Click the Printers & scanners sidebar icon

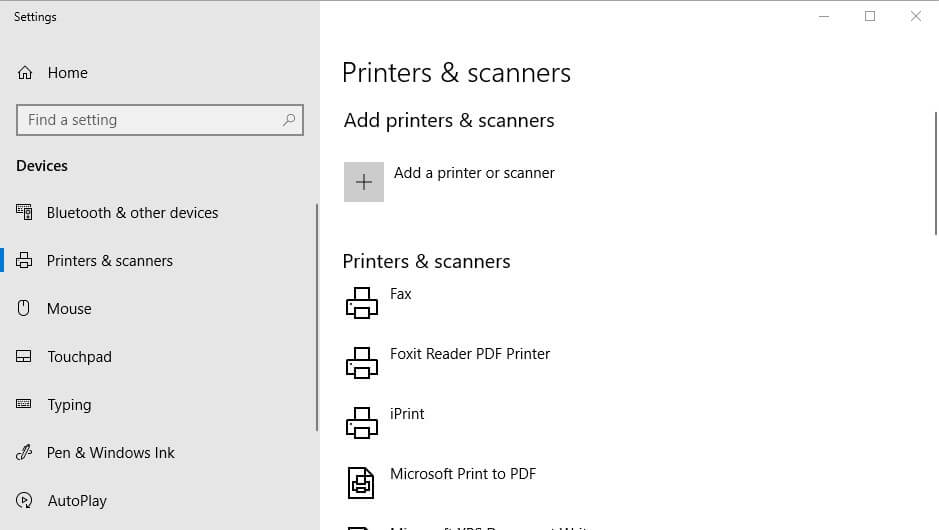(24, 261)
